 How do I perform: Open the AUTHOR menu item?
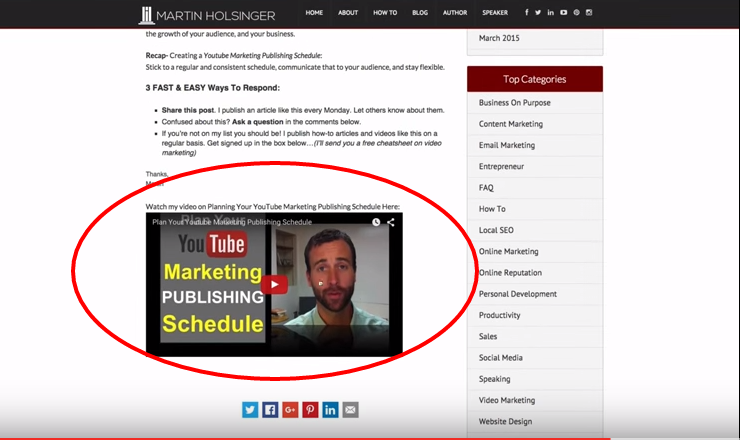tap(455, 13)
